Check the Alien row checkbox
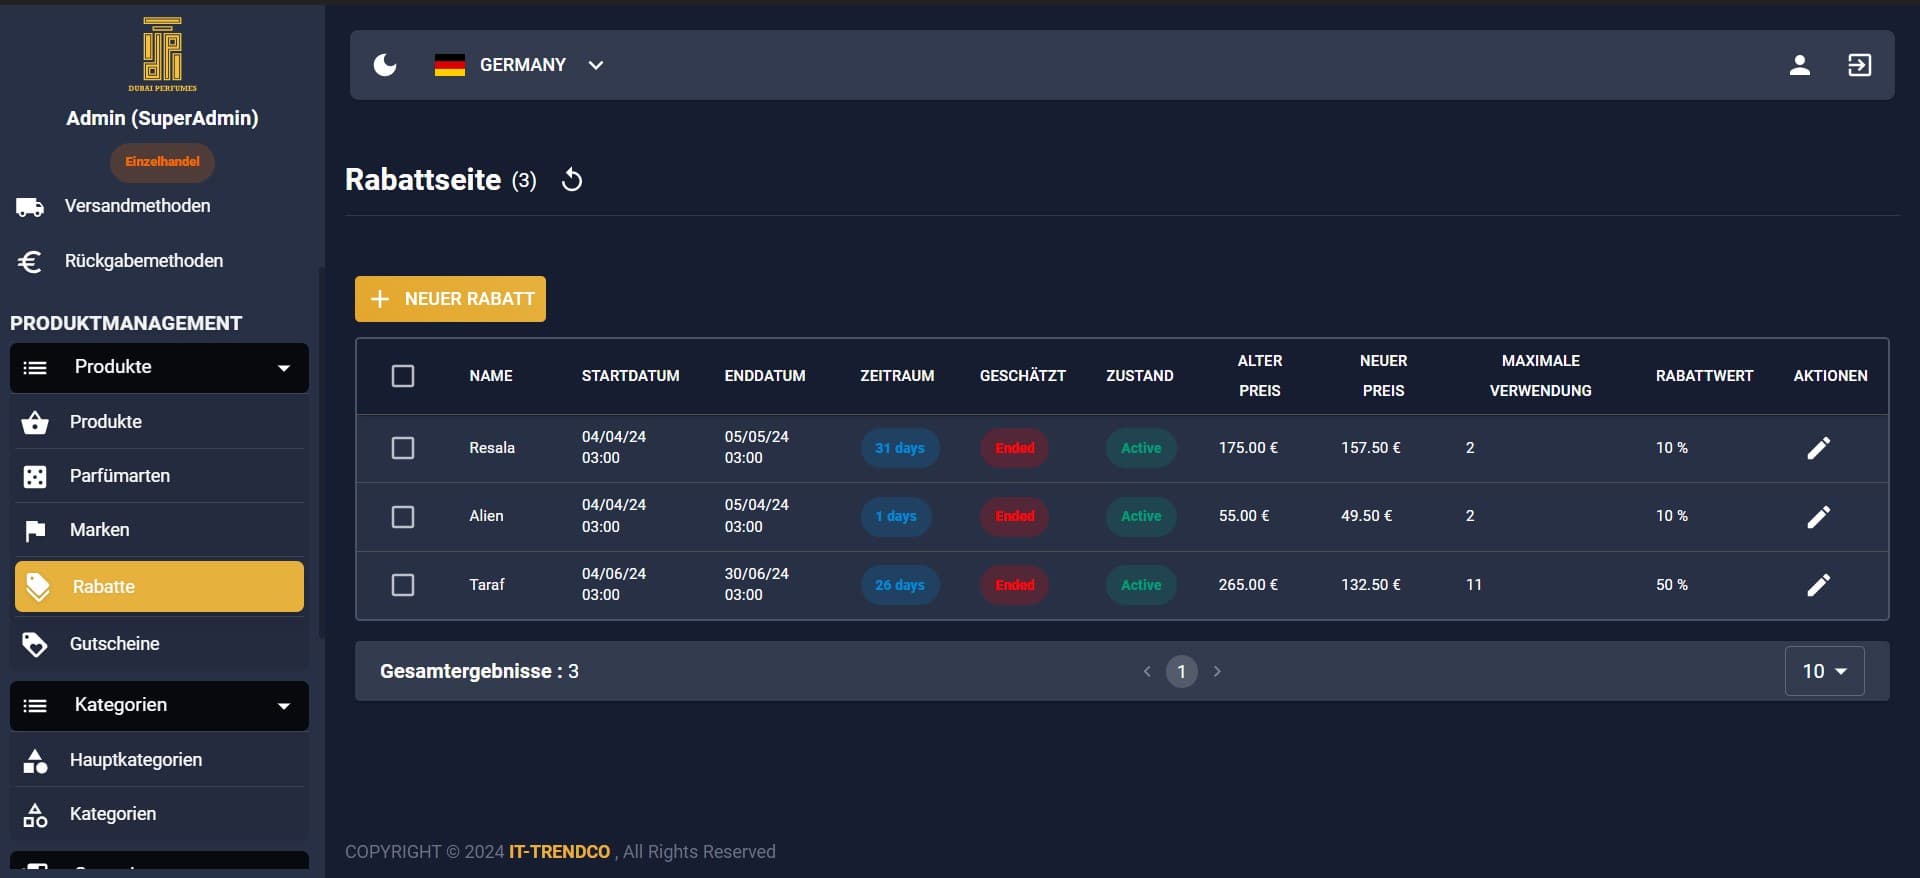 (x=403, y=517)
